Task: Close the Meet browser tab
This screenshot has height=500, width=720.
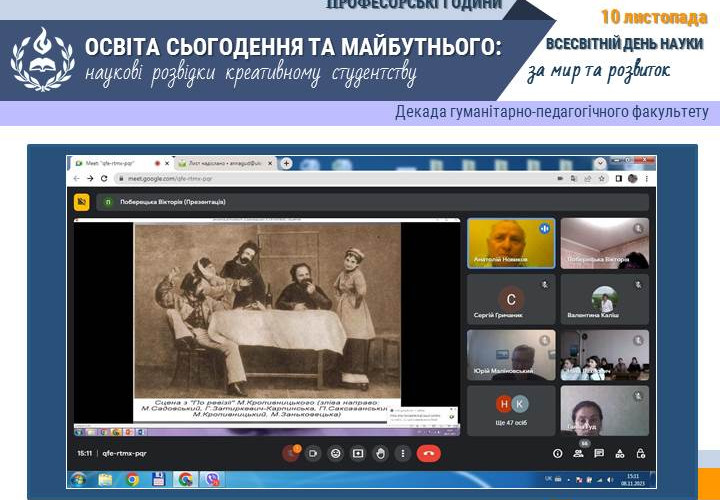Action: click(167, 163)
